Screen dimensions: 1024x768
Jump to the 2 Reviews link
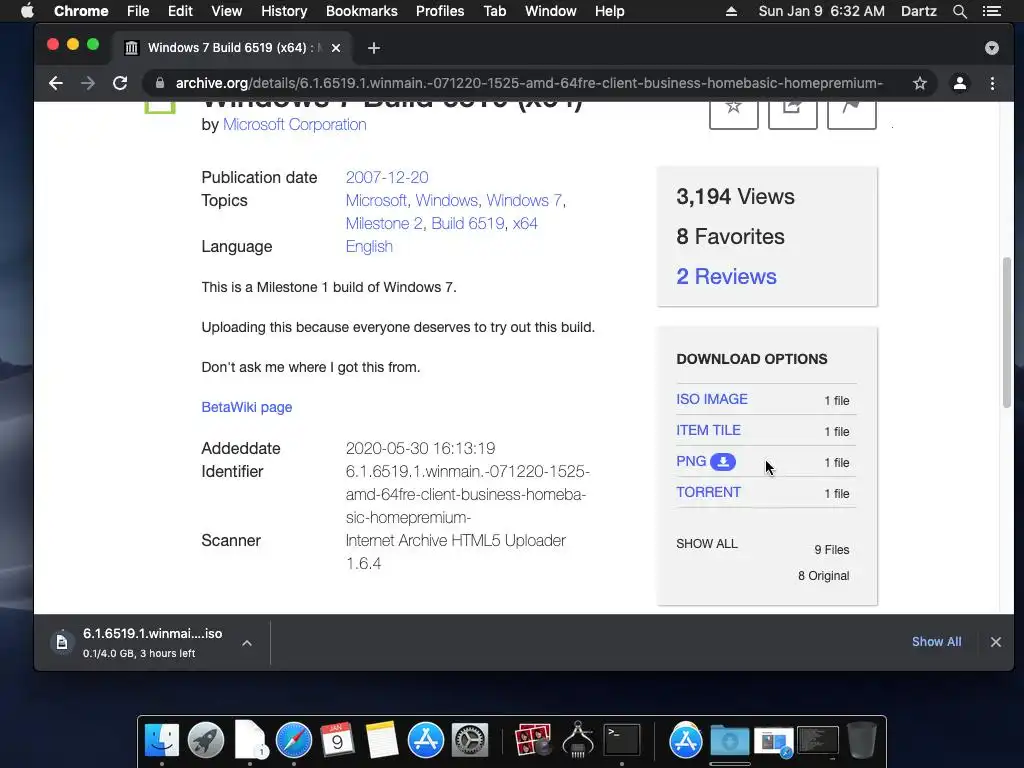(726, 276)
